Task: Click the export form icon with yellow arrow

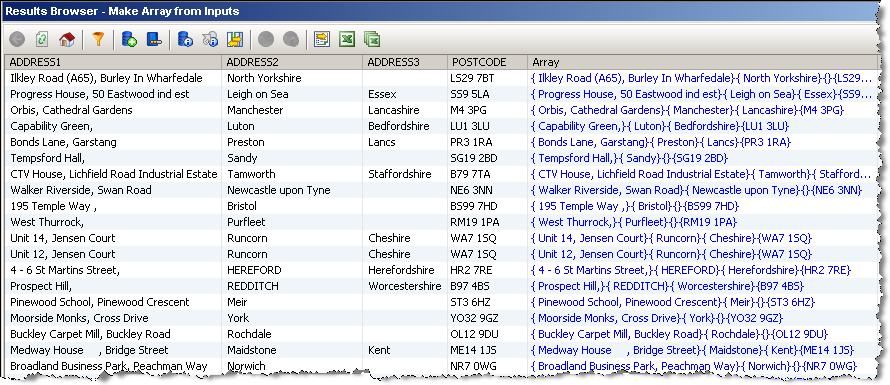Action: point(322,39)
